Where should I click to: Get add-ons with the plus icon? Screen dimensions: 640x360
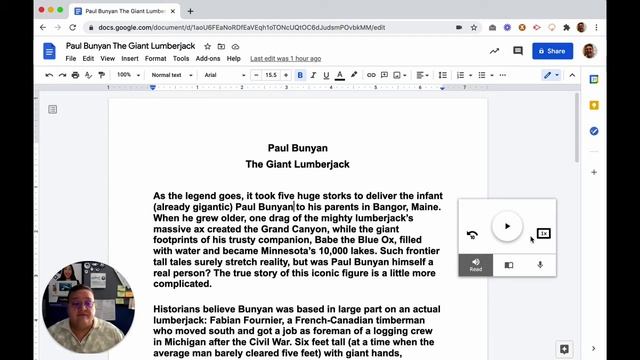[594, 172]
